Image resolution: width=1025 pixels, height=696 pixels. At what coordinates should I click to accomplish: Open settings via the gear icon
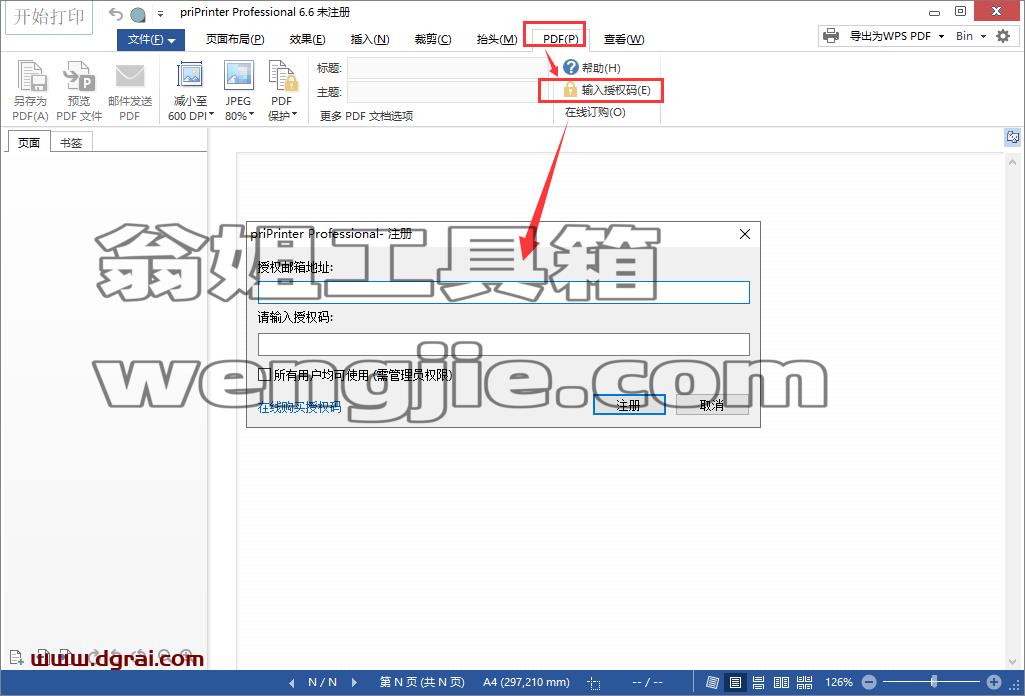point(1003,36)
